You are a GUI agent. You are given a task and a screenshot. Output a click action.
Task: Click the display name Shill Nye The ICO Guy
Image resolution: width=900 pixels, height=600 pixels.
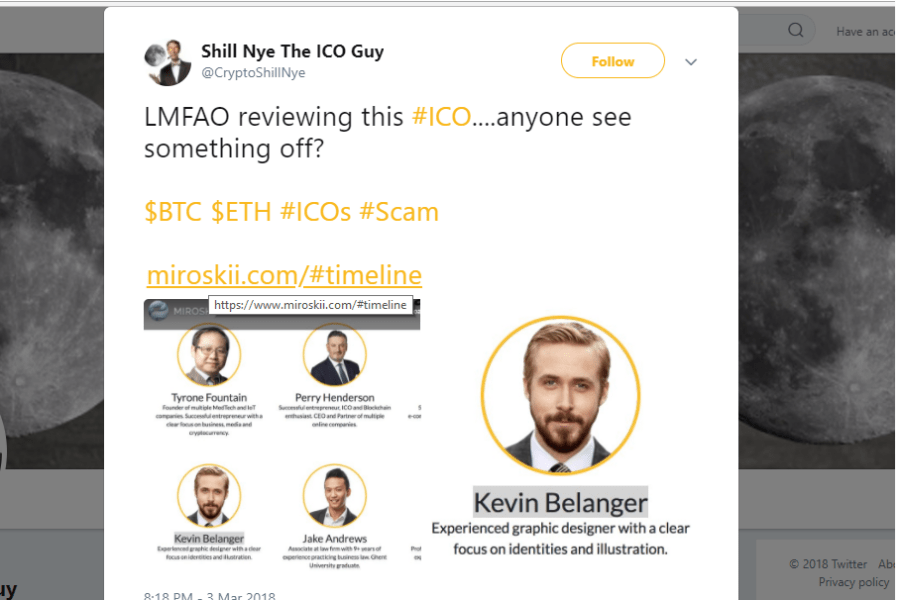tap(292, 51)
